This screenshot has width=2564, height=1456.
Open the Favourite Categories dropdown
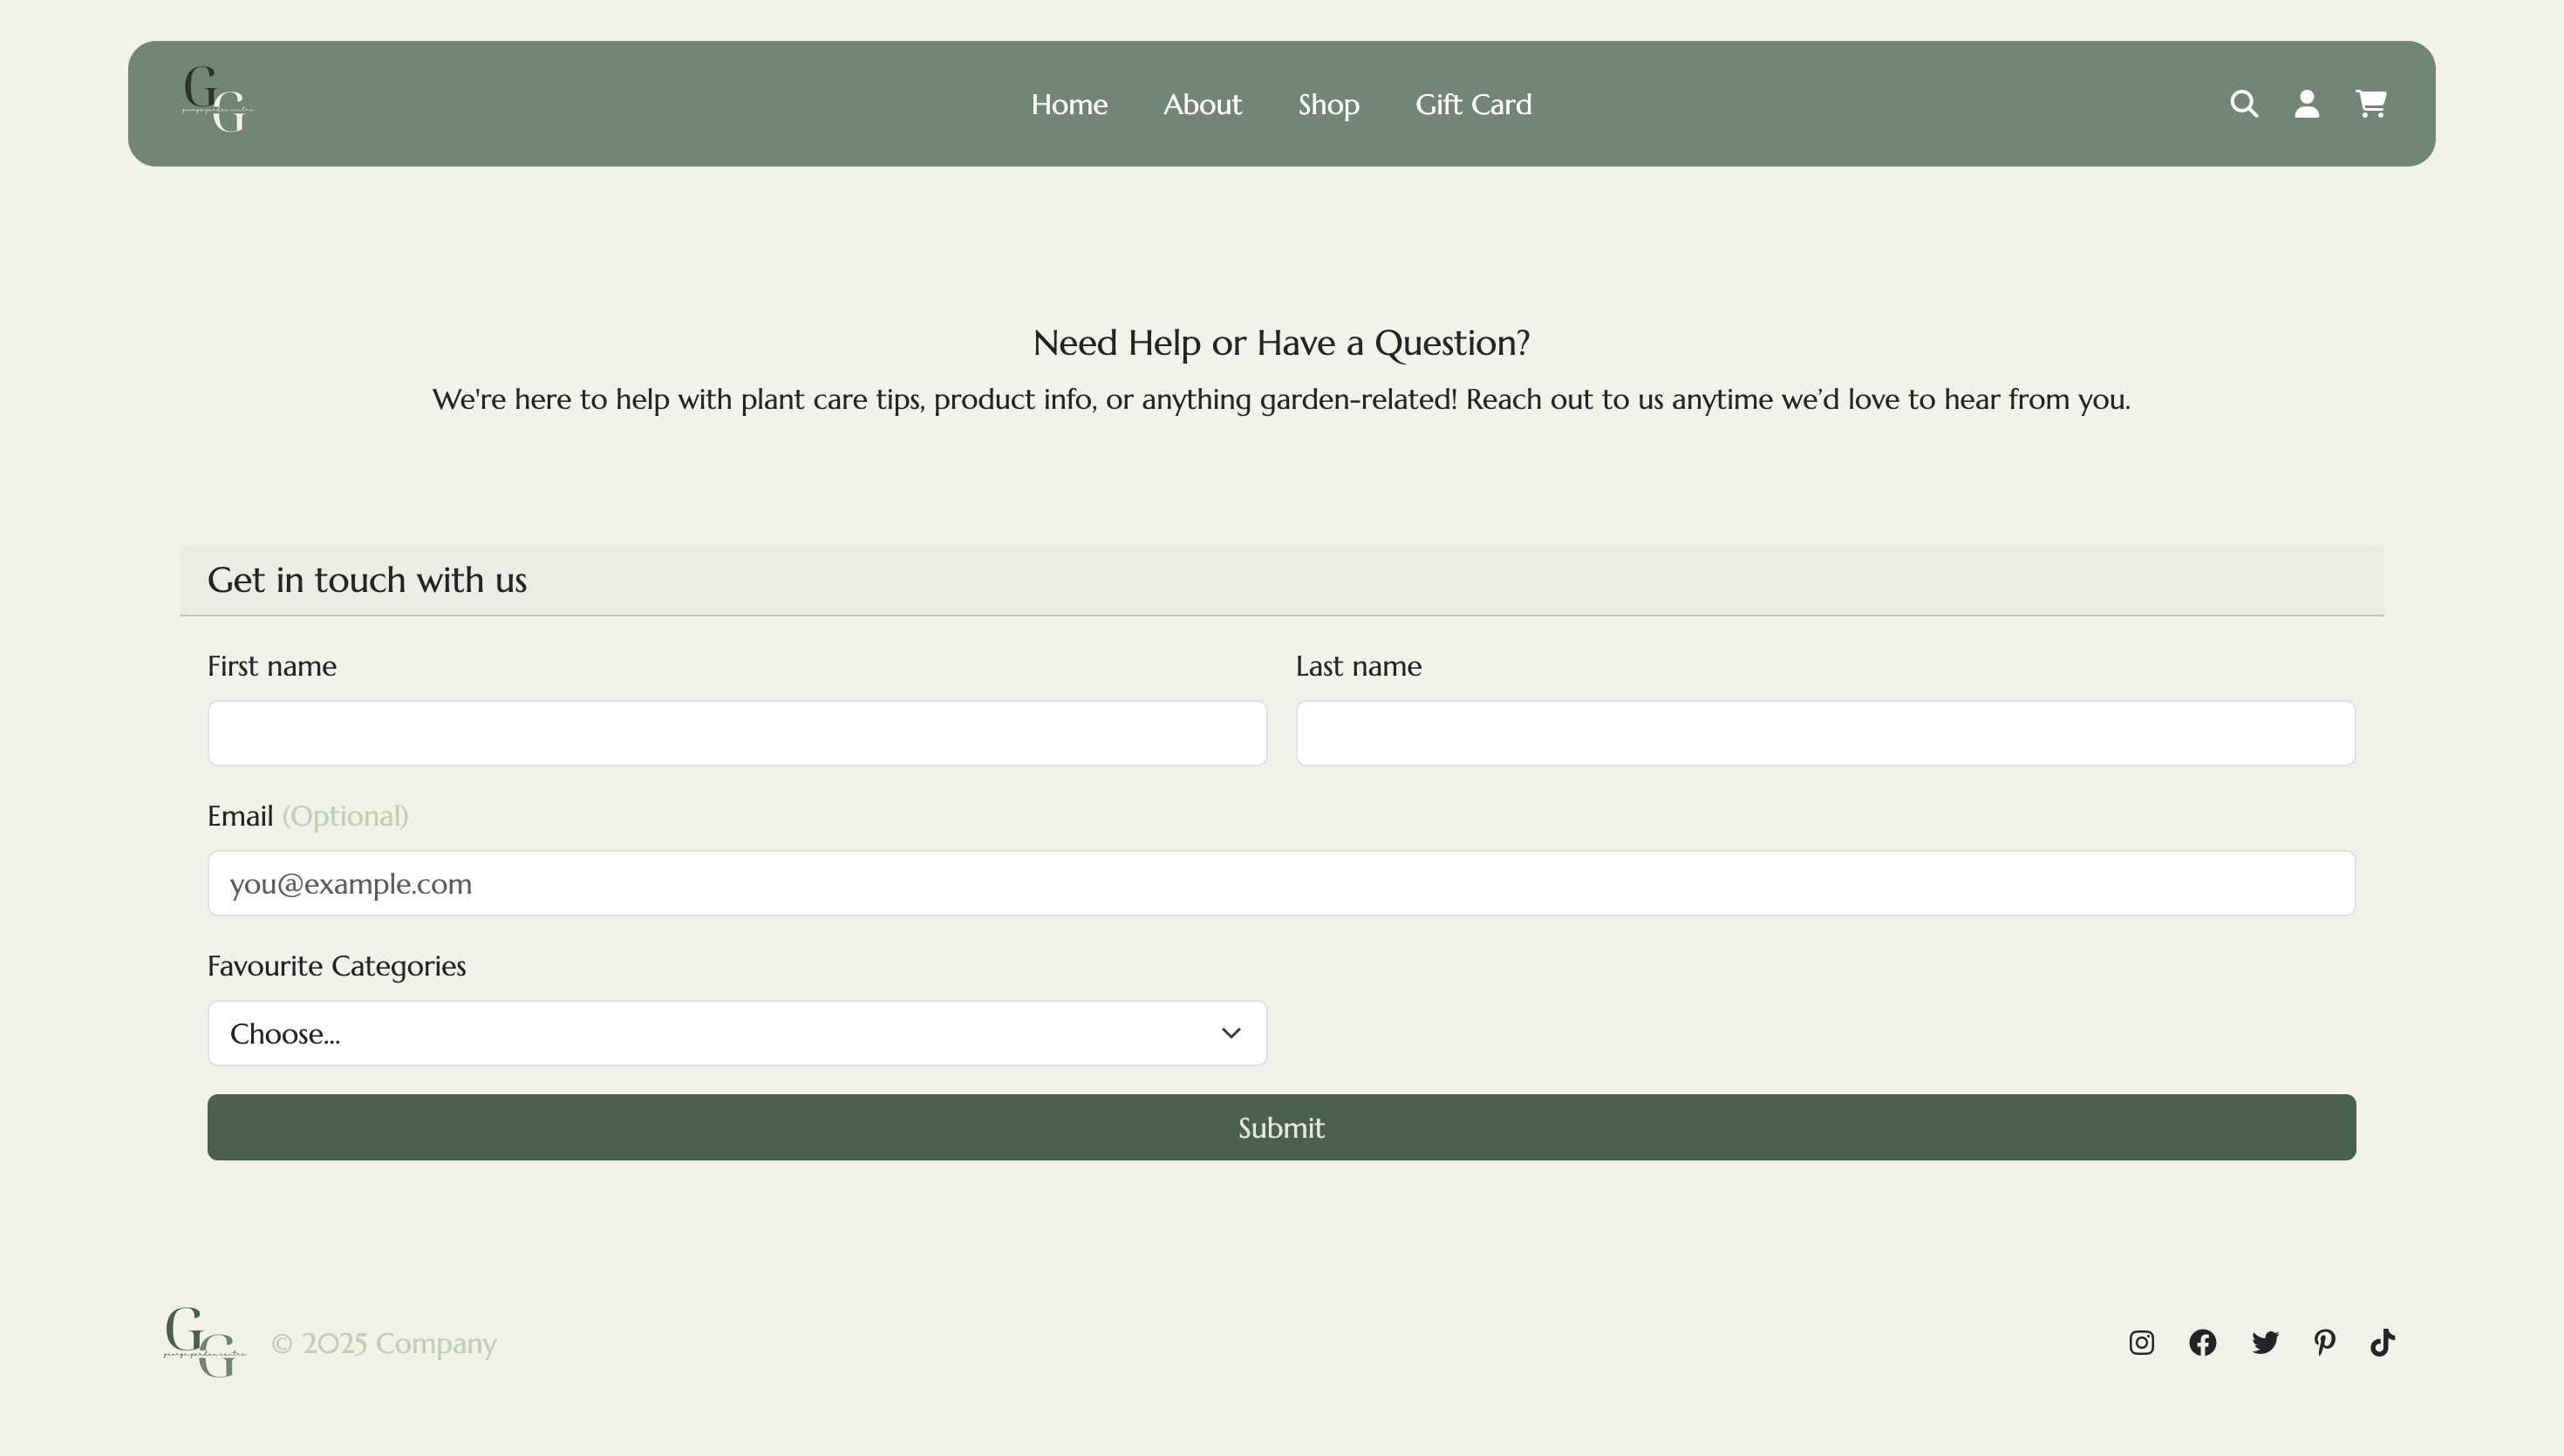pyautogui.click(x=736, y=1033)
